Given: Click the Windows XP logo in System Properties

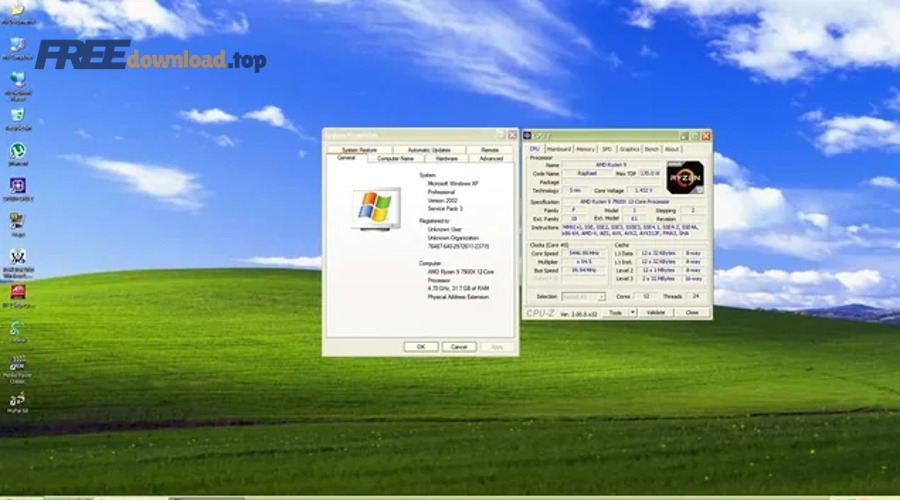Looking at the screenshot, I should (x=376, y=208).
